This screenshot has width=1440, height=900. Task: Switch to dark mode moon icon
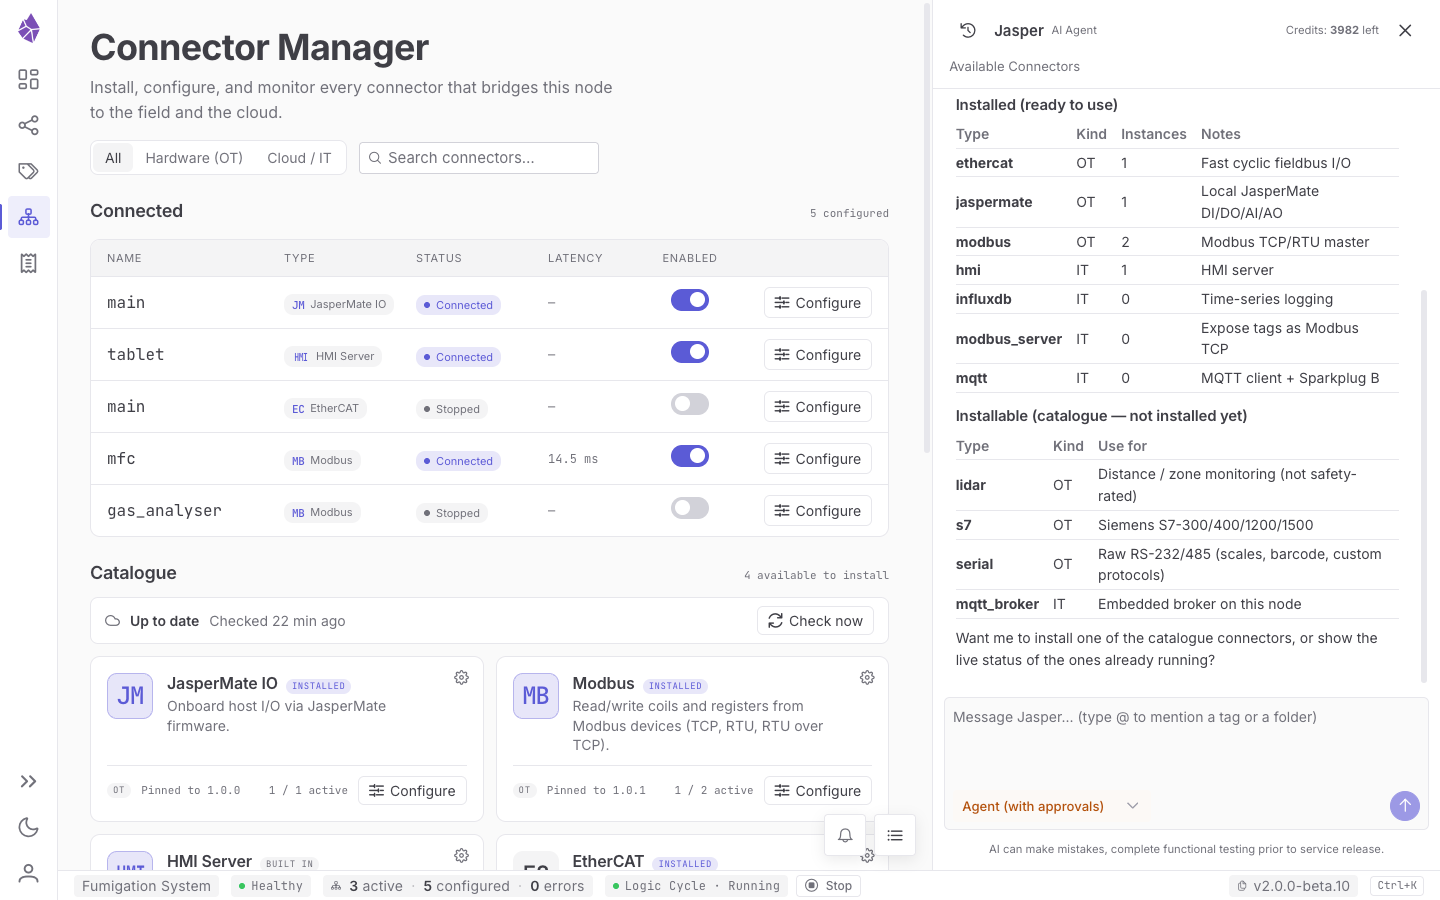coord(29,827)
